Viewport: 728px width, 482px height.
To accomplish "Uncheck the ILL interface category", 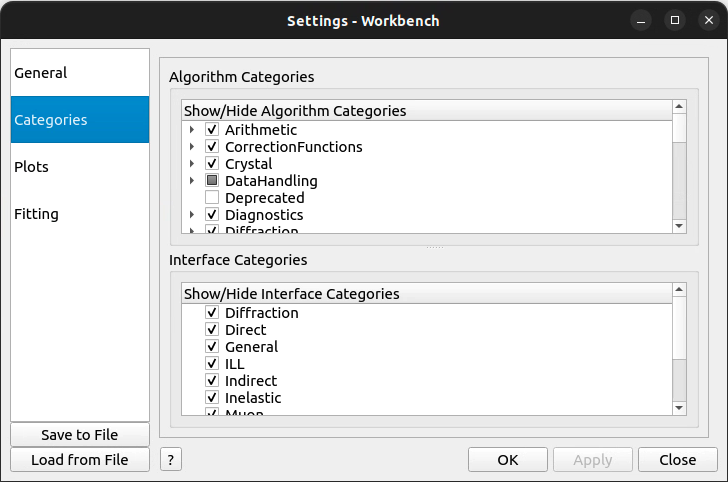I will 212,364.
